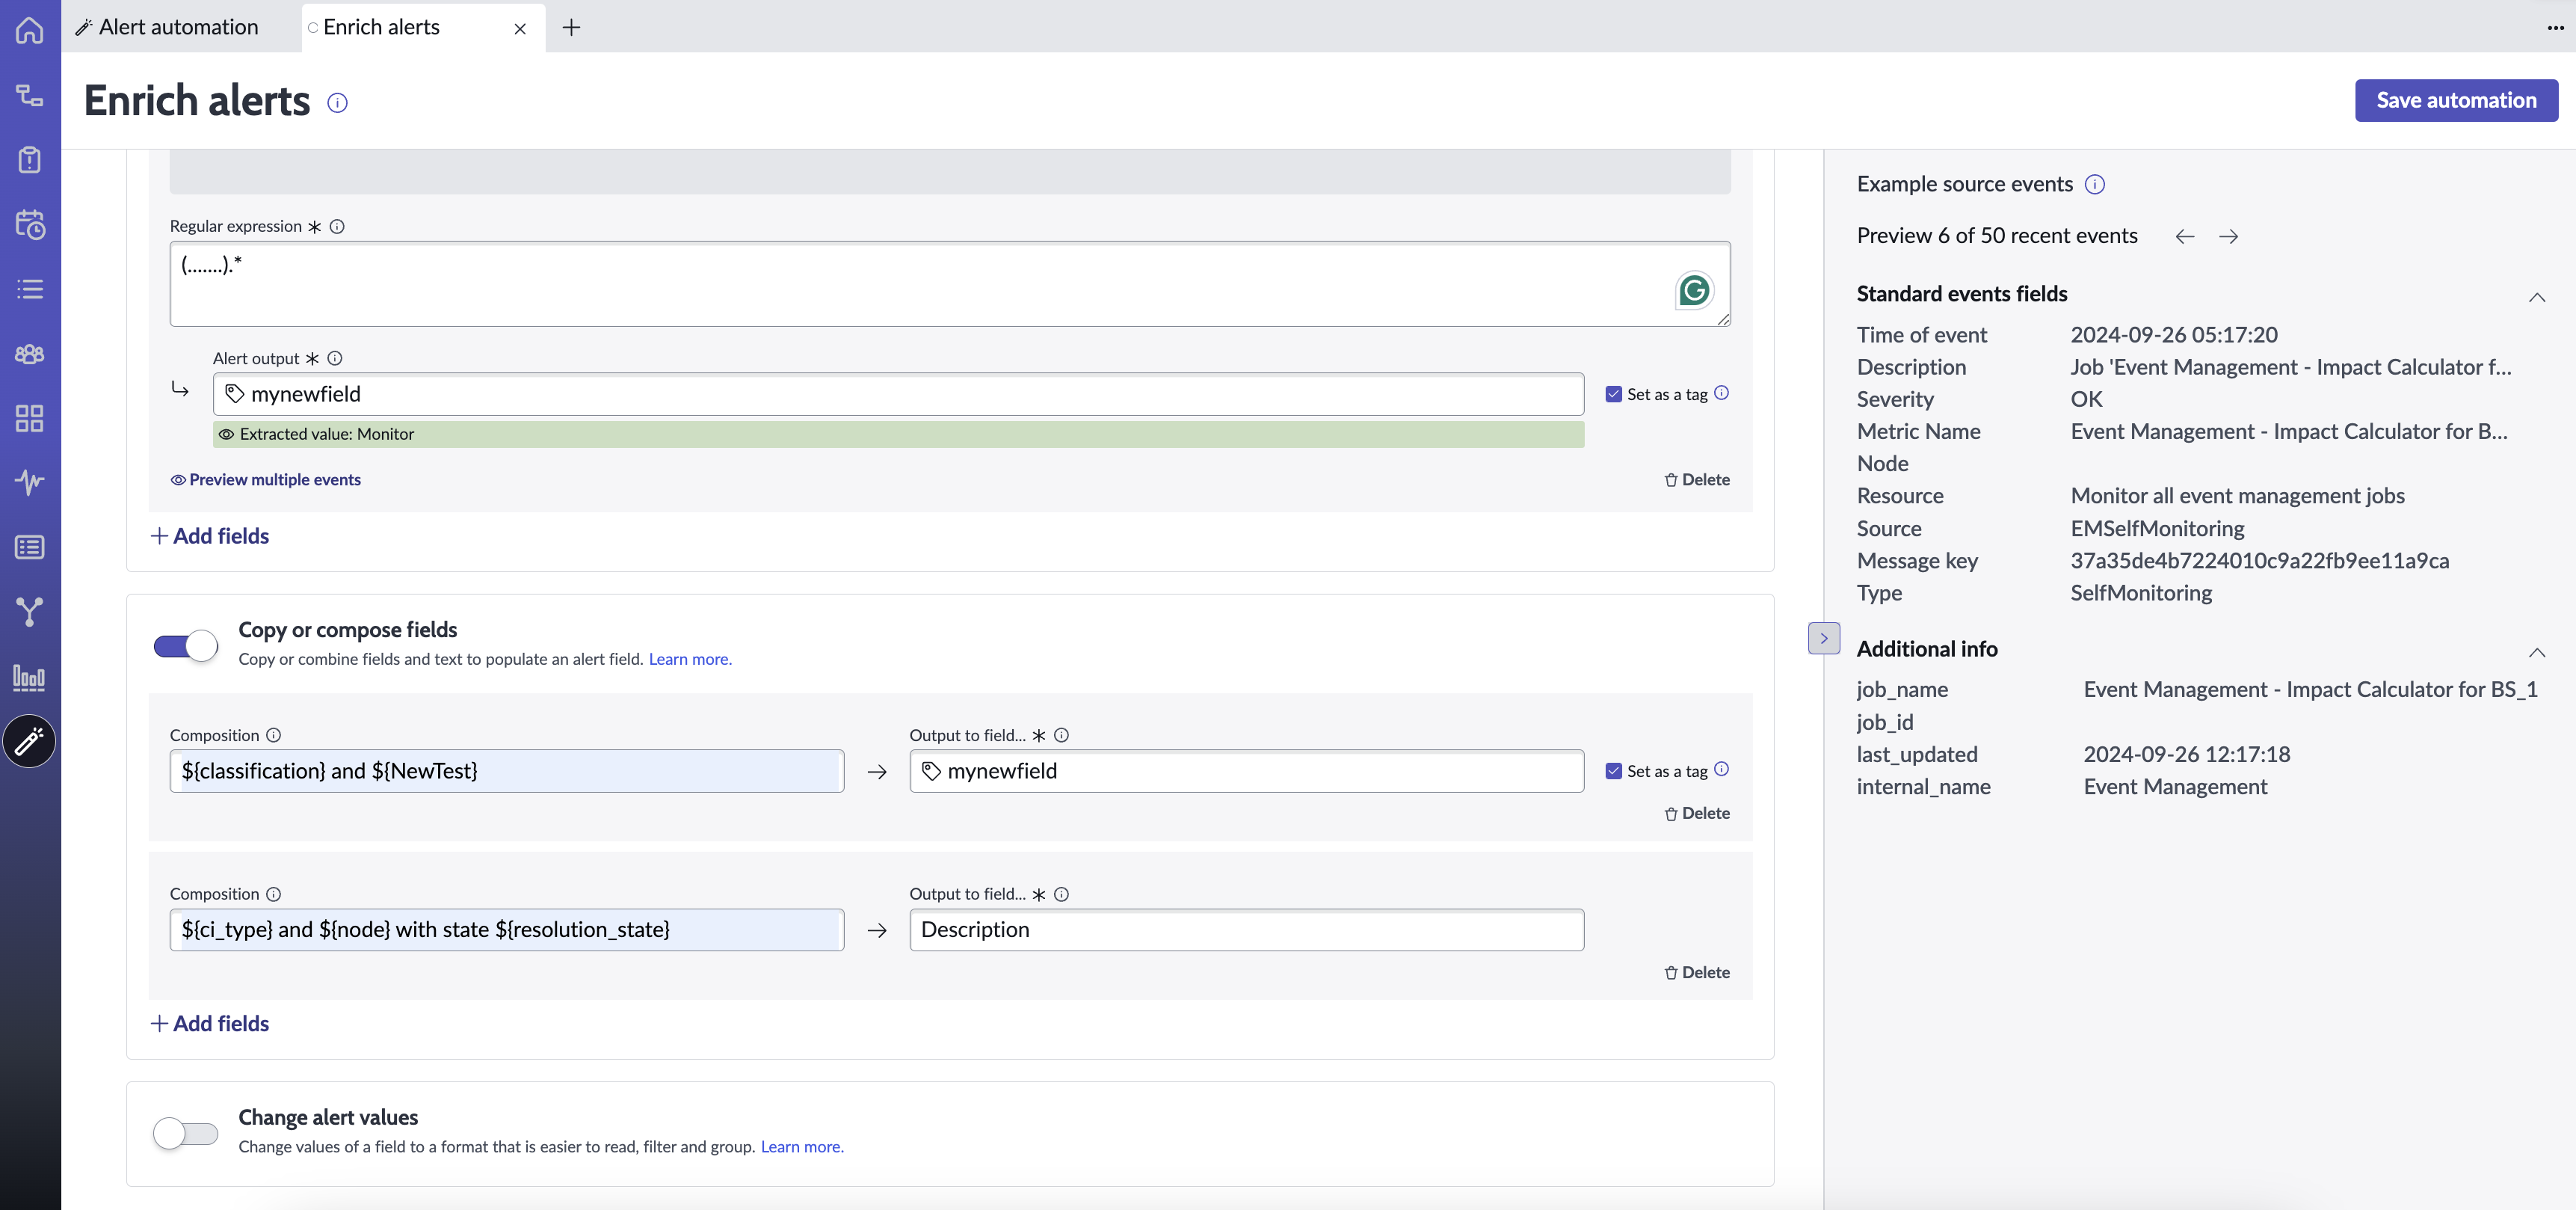Click info icon beside composition Set as a tag
The height and width of the screenshot is (1210, 2576).
pyautogui.click(x=1721, y=769)
